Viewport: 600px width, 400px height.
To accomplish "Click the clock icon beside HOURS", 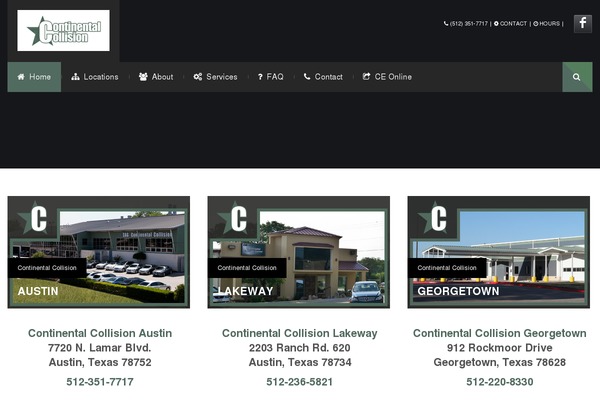I will pos(536,23).
